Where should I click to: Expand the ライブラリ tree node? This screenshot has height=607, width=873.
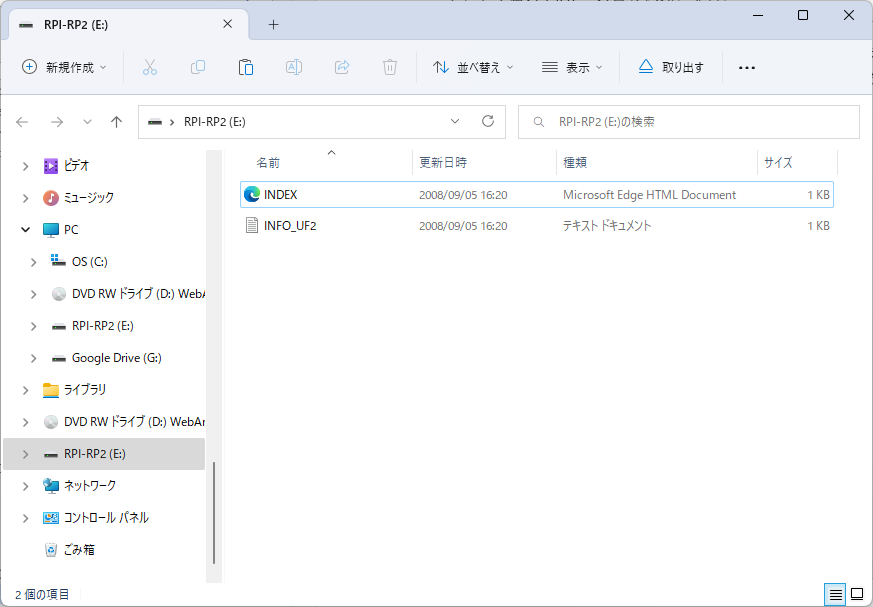(25, 390)
